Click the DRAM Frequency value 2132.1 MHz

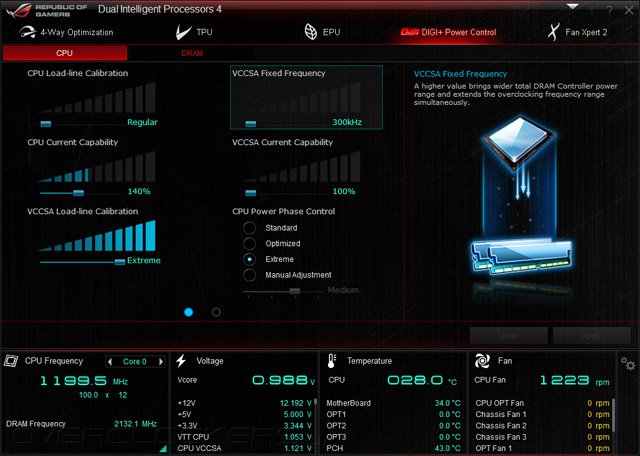tap(136, 424)
